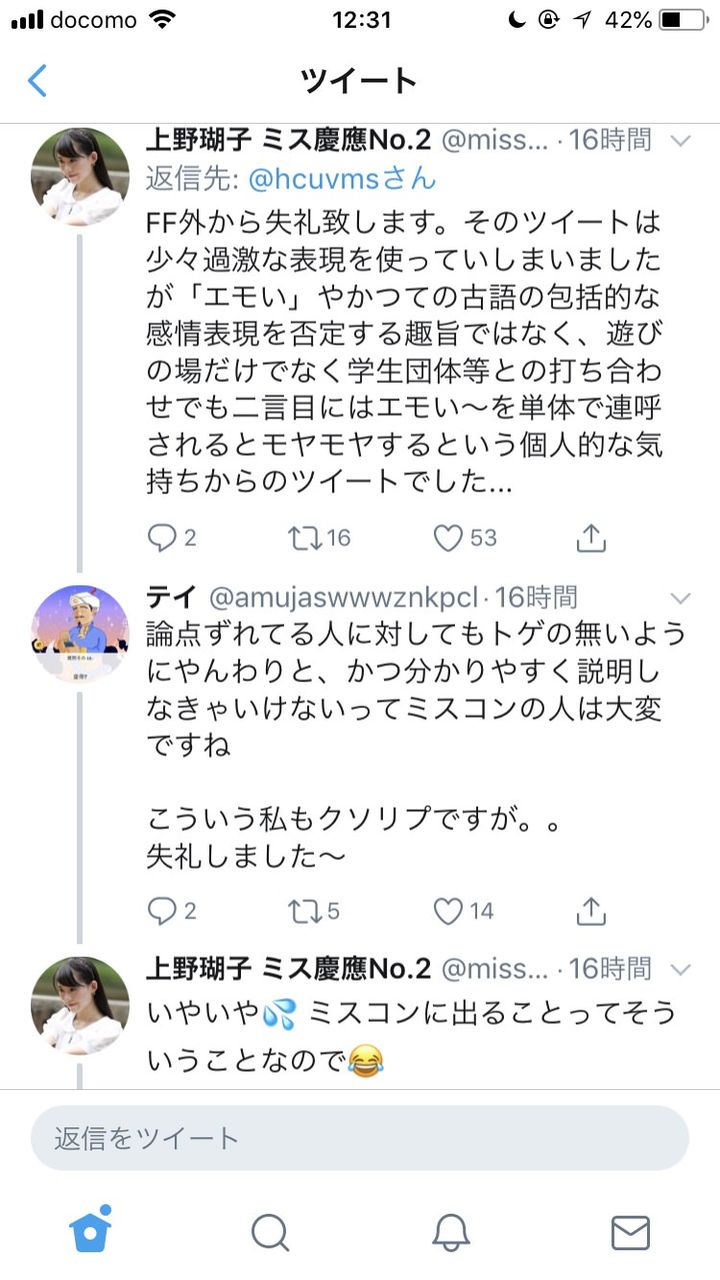Screen dimensions: 720x1280
Task: Share the first tweet by 上野瑚子
Action: tap(592, 538)
